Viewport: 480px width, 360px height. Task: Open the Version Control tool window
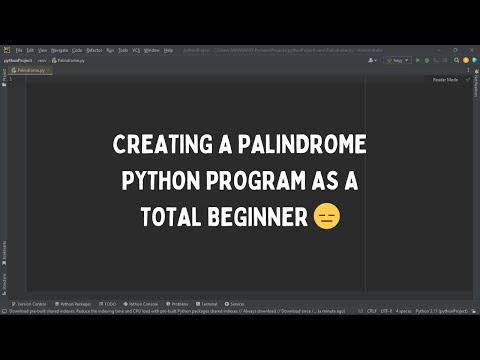pyautogui.click(x=29, y=304)
